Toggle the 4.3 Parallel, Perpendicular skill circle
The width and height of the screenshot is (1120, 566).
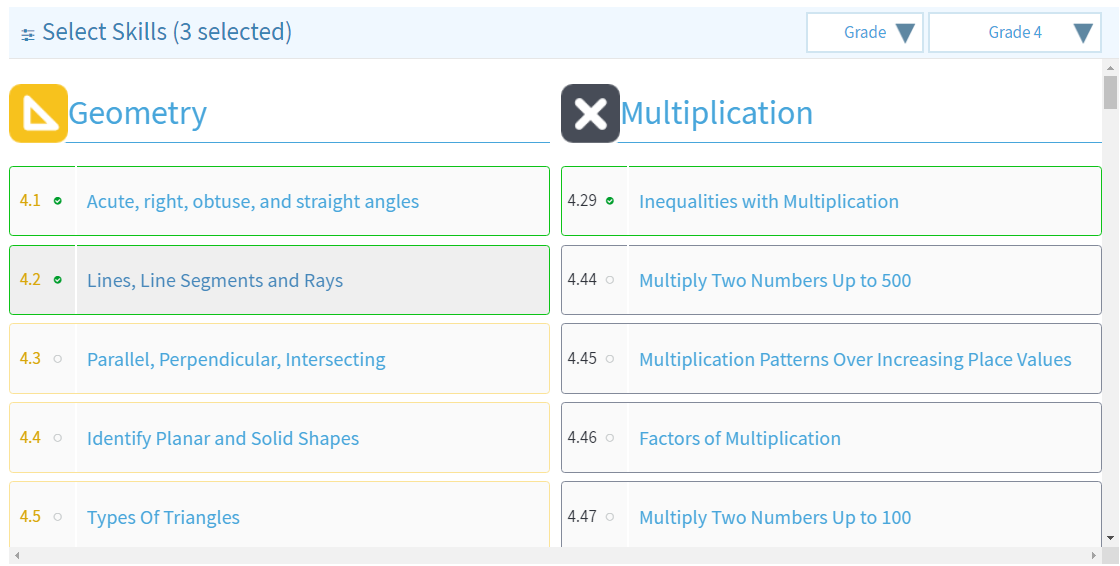tap(58, 359)
